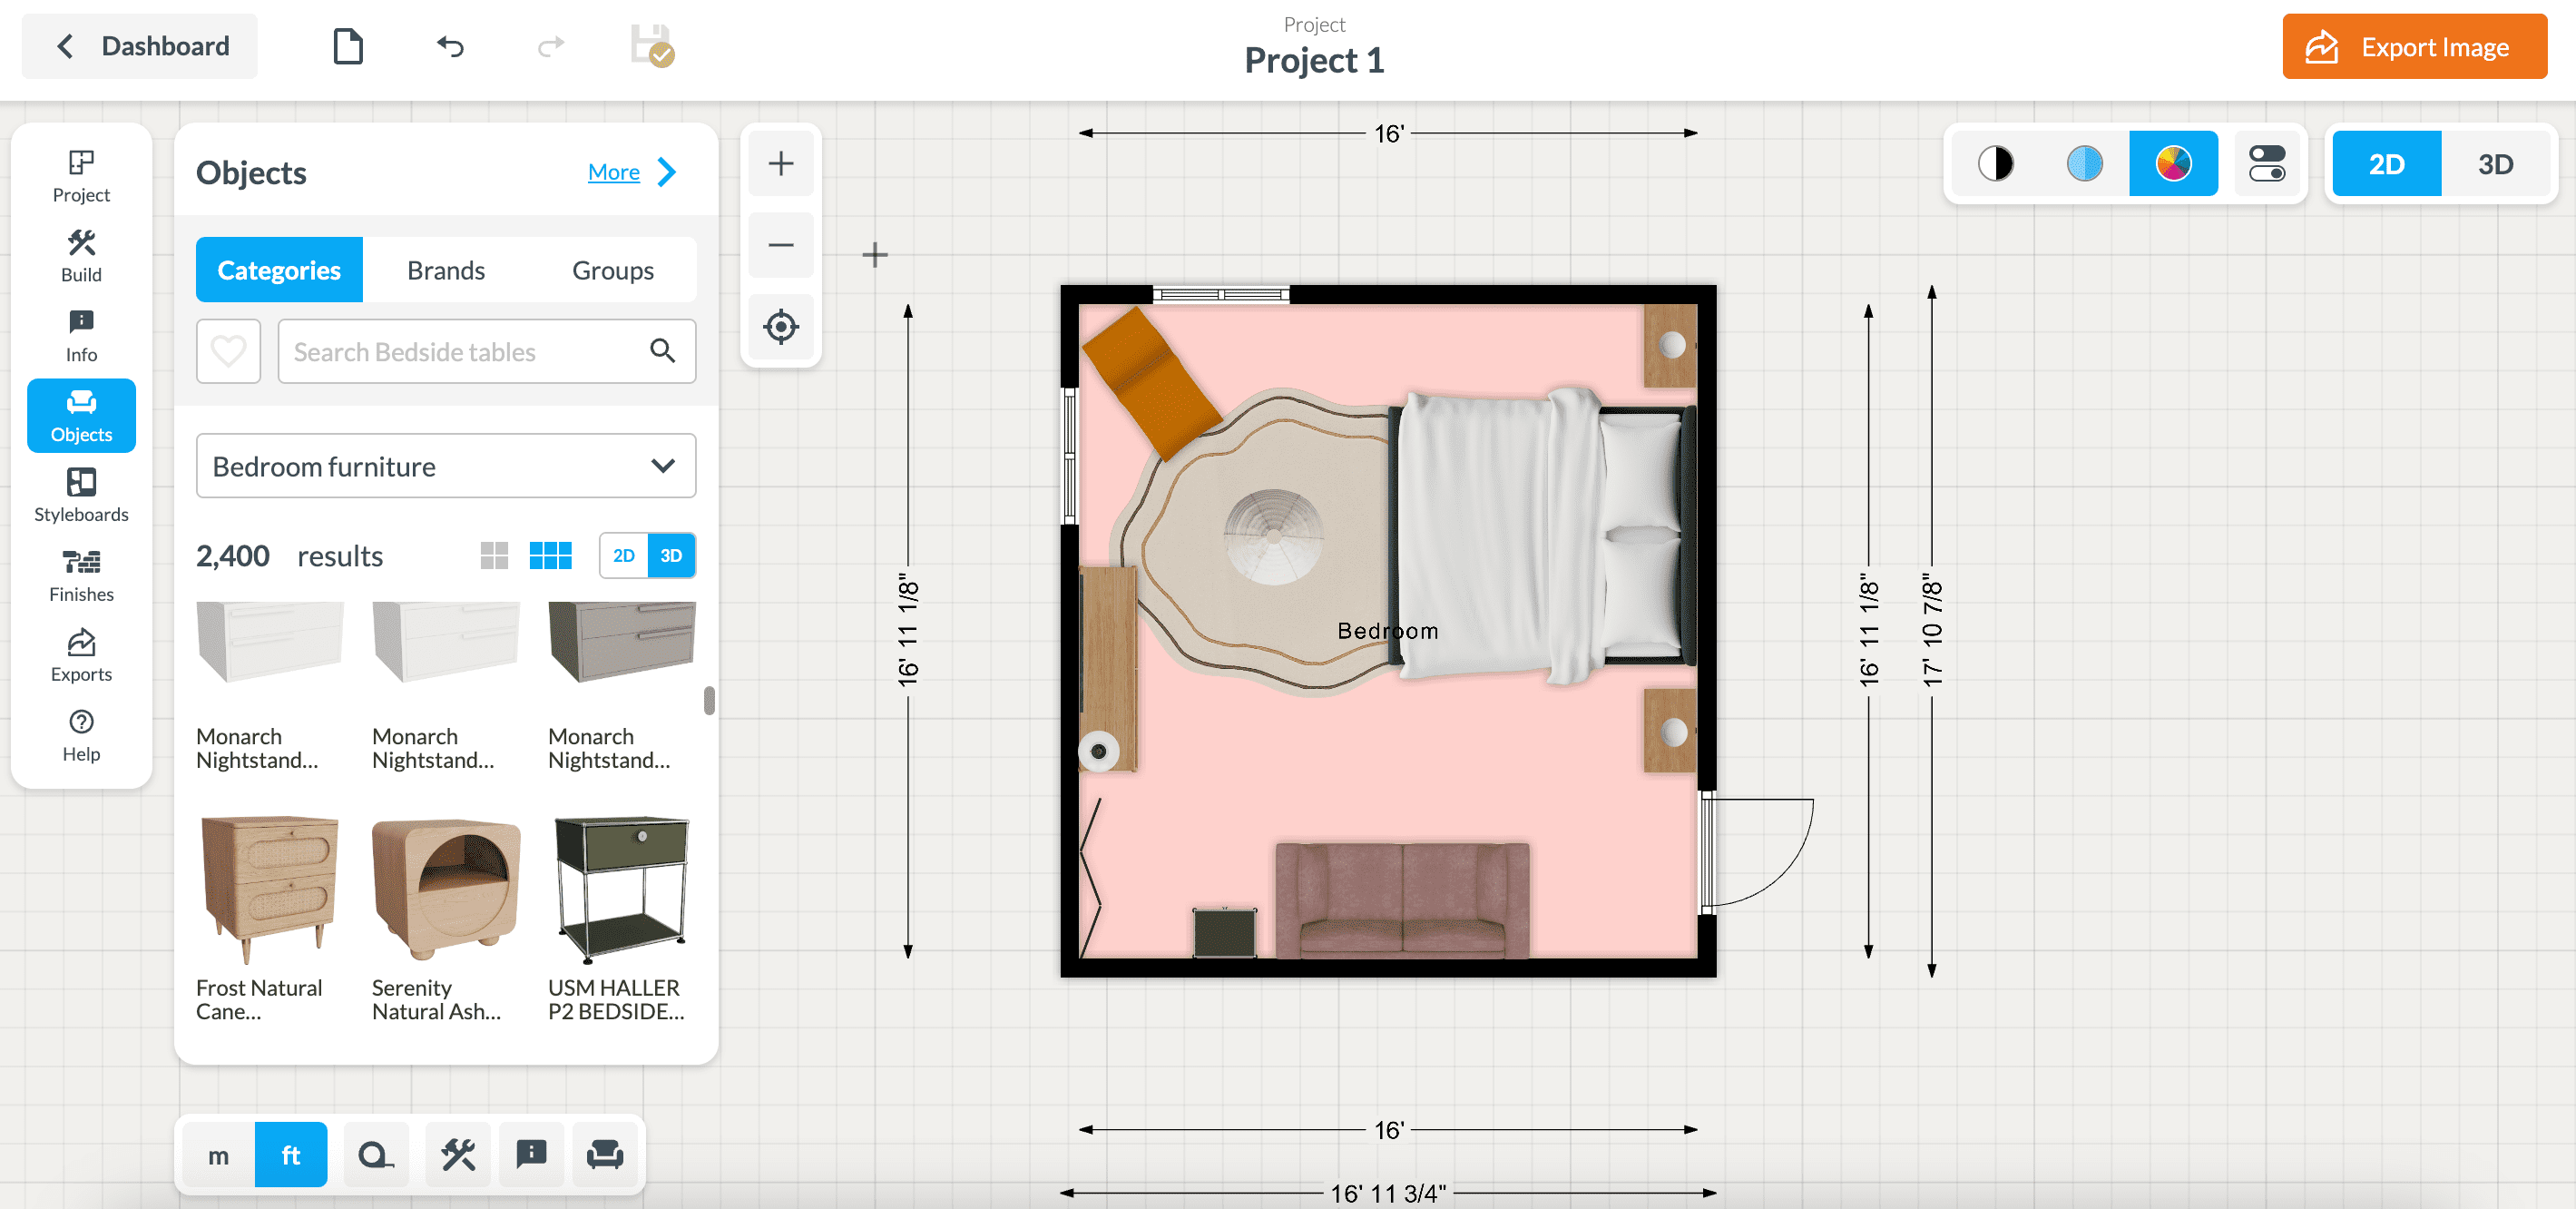Switch to the Groups tab
The image size is (2576, 1209).
coord(612,270)
